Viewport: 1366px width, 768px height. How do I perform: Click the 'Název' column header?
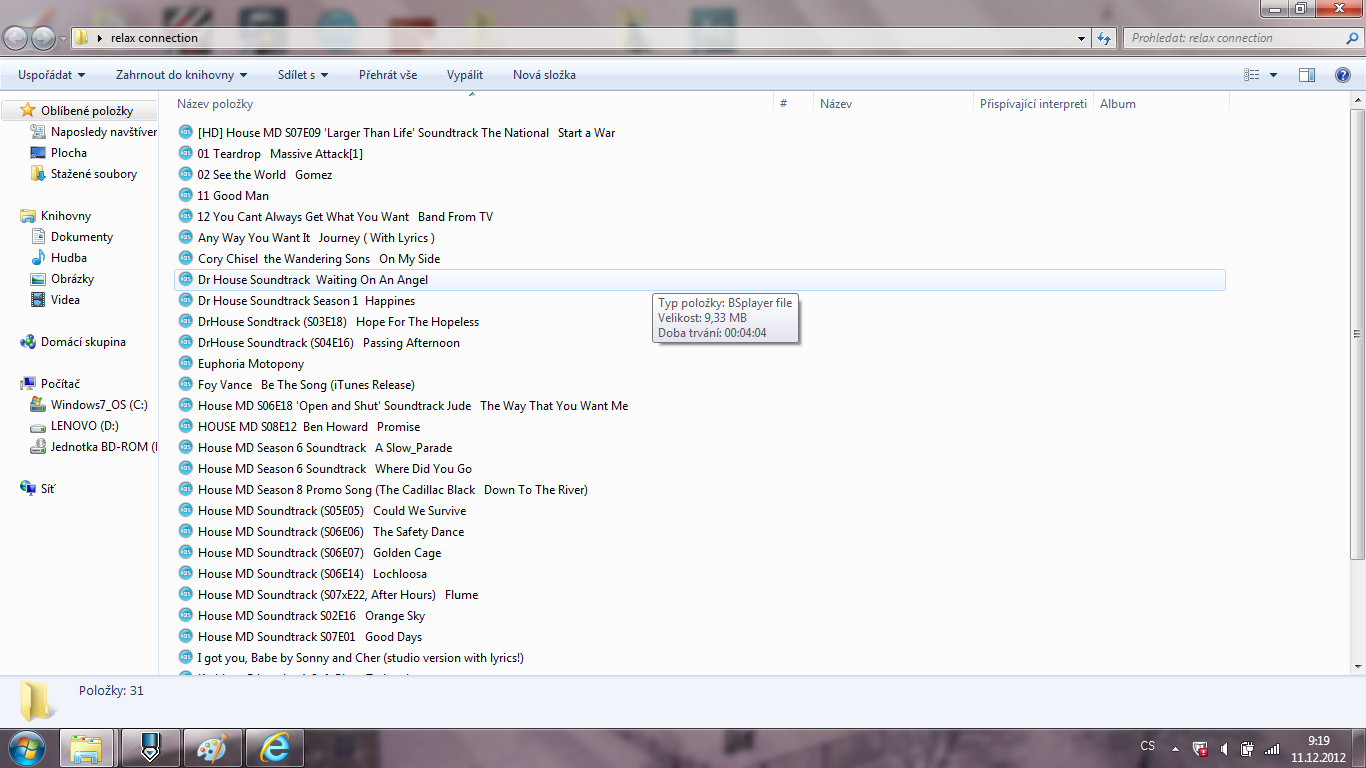[894, 104]
